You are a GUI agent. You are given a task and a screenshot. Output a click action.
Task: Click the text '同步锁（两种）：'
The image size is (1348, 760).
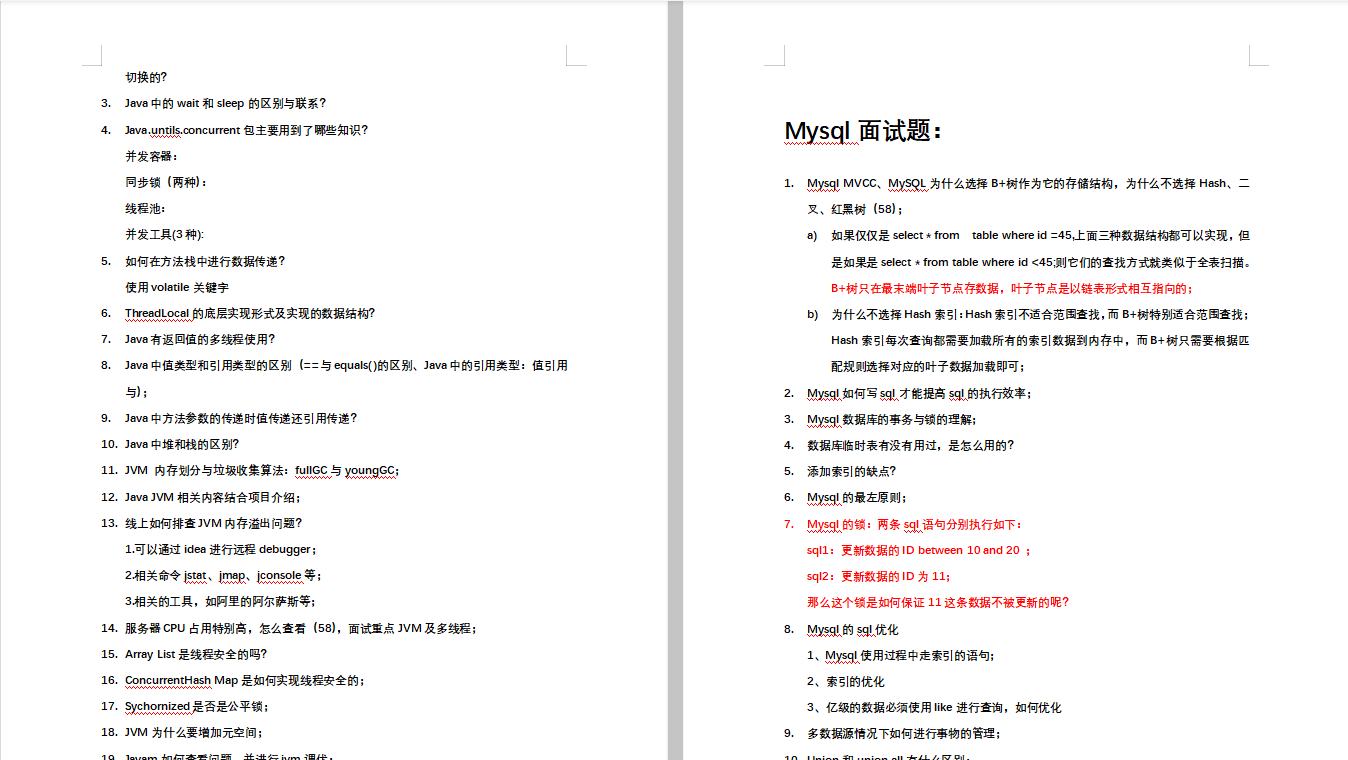[167, 182]
